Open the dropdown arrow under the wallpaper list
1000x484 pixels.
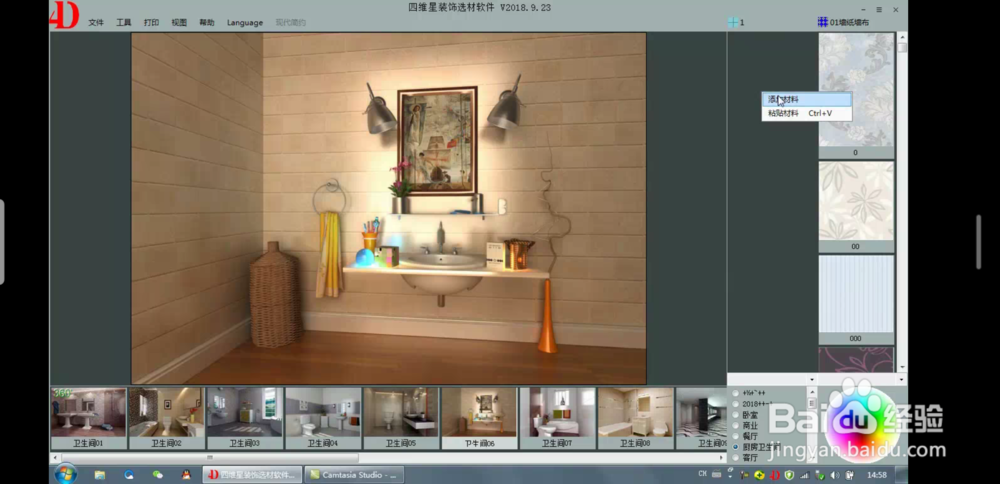[x=902, y=379]
